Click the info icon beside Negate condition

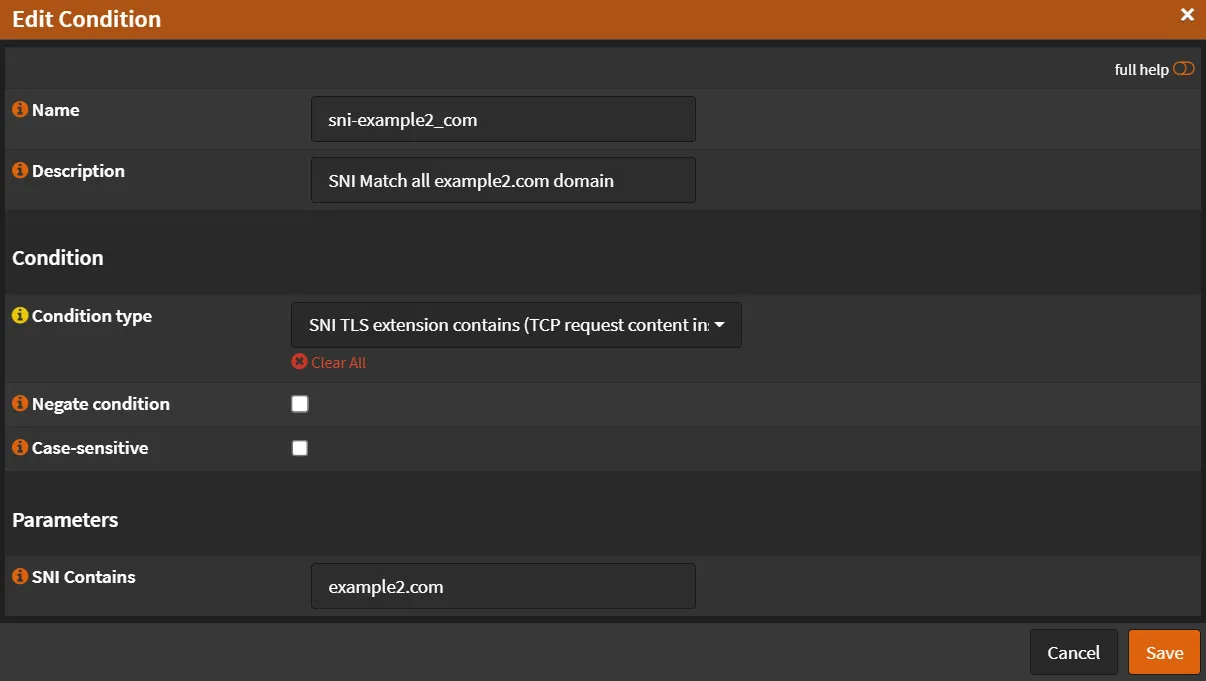click(19, 404)
